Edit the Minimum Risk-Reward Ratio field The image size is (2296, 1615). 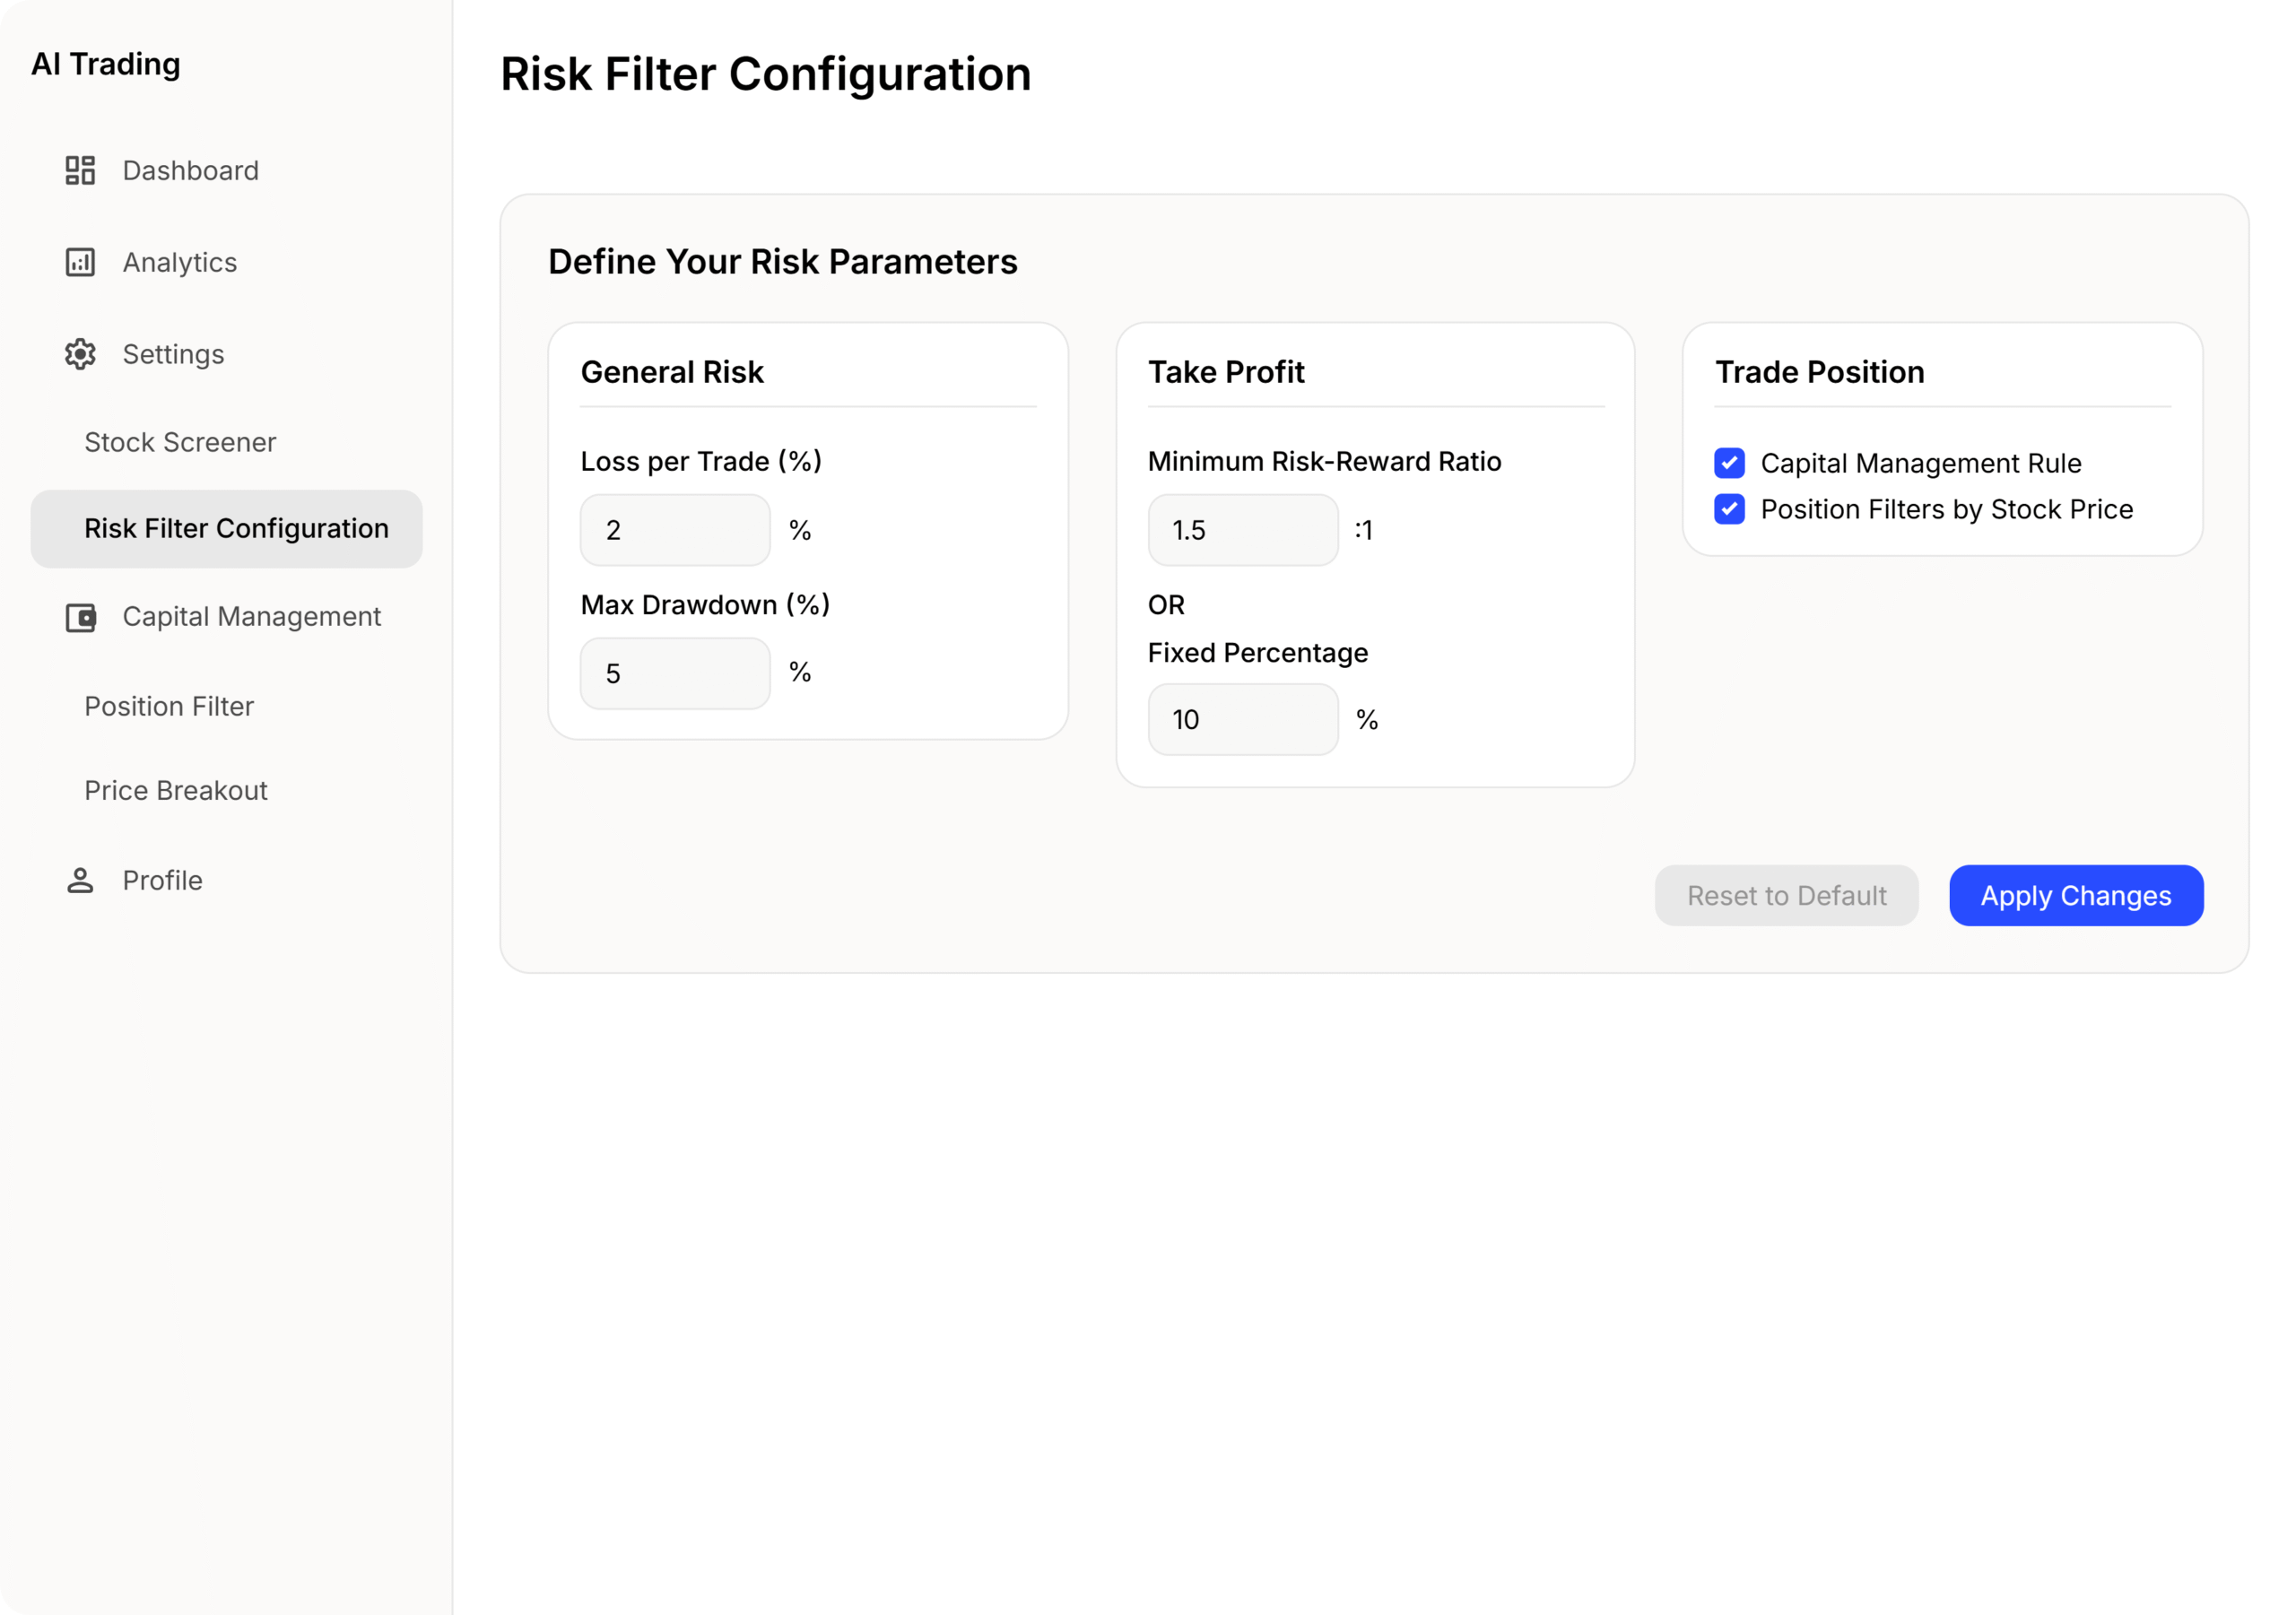[1242, 530]
